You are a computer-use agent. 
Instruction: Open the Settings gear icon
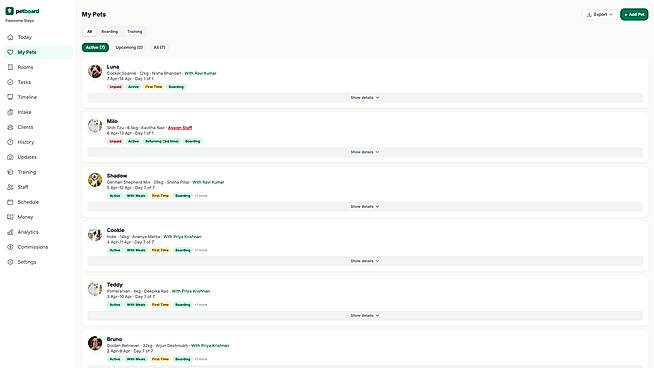[10, 262]
